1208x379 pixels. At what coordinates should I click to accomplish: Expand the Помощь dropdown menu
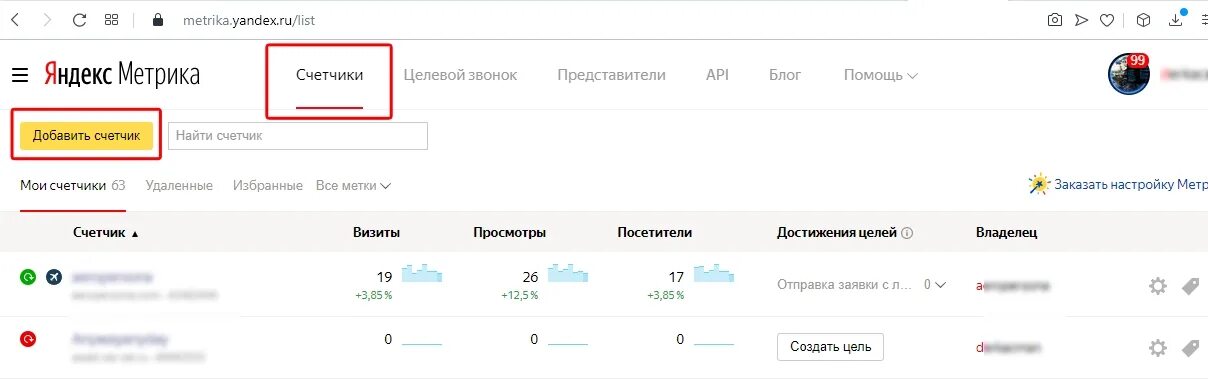[x=880, y=75]
